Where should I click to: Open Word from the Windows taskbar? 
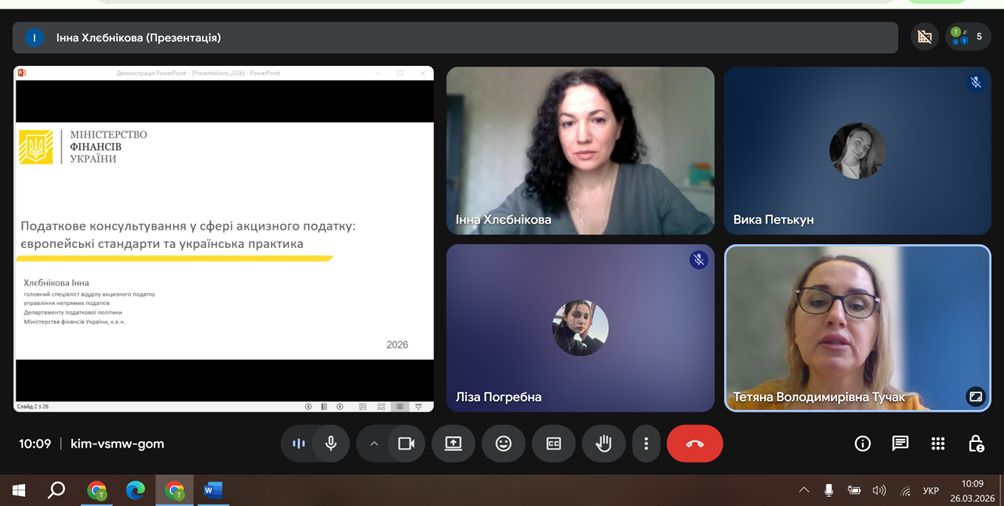[x=213, y=490]
